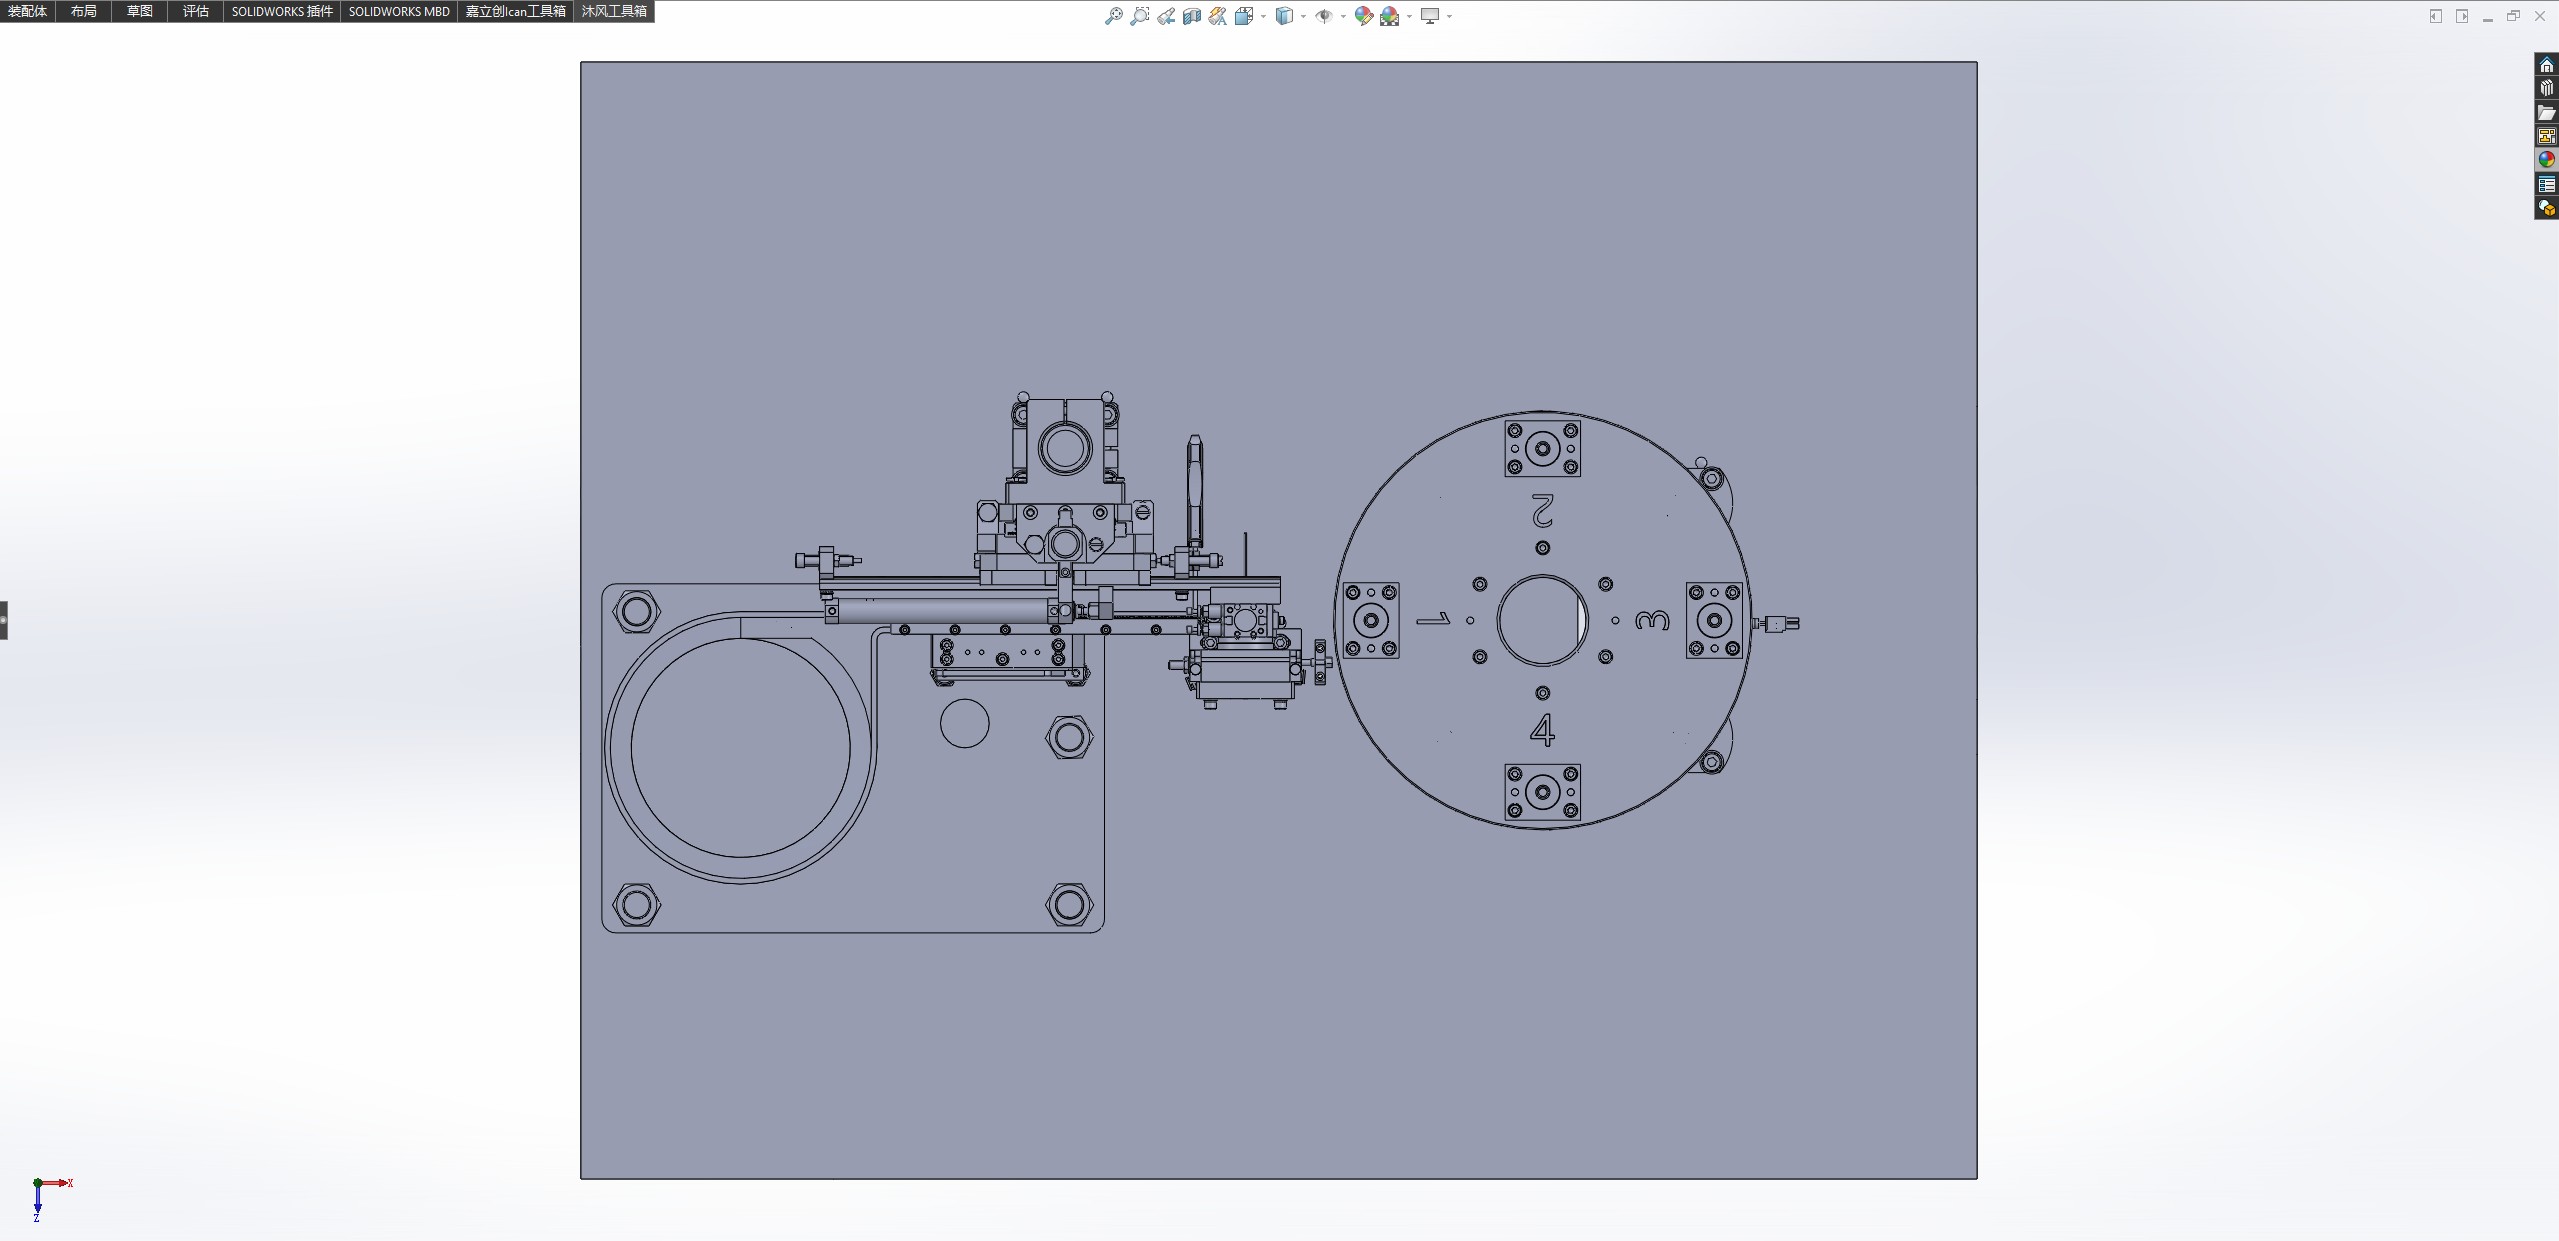Image resolution: width=2559 pixels, height=1241 pixels.
Task: Select the 评估 tab
Action: 196,11
